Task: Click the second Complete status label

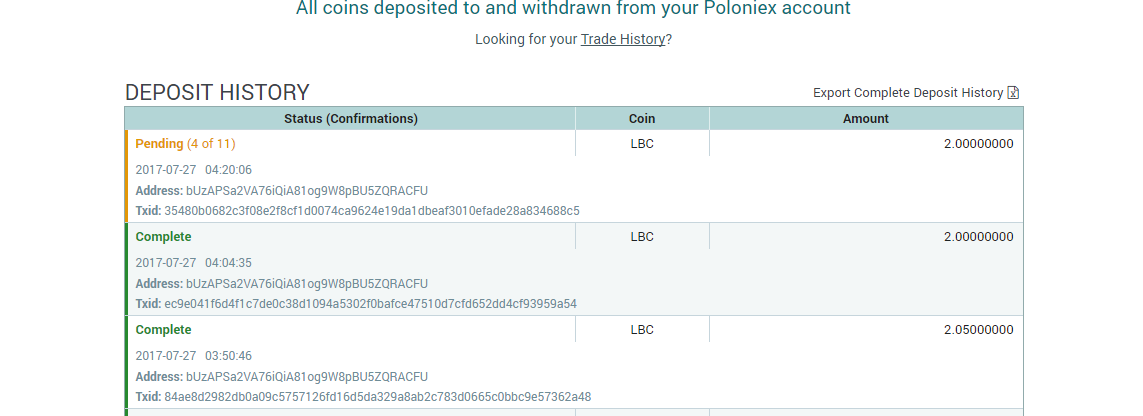Action: pos(163,330)
